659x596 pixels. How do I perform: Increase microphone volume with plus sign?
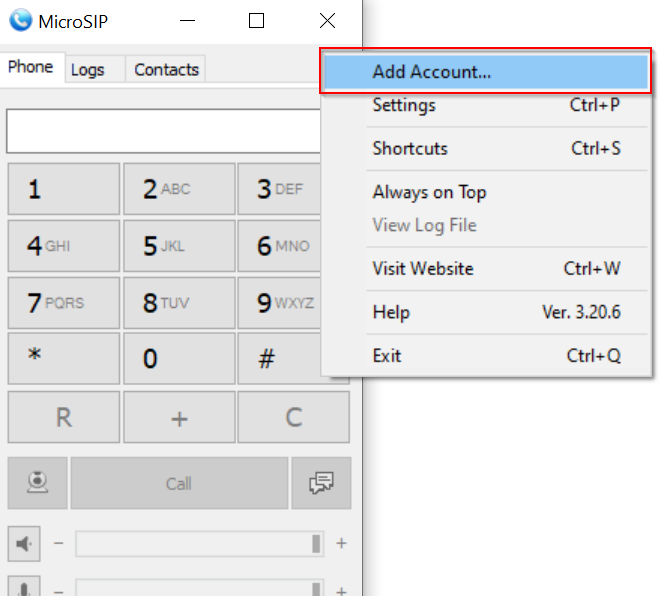pyautogui.click(x=341, y=591)
